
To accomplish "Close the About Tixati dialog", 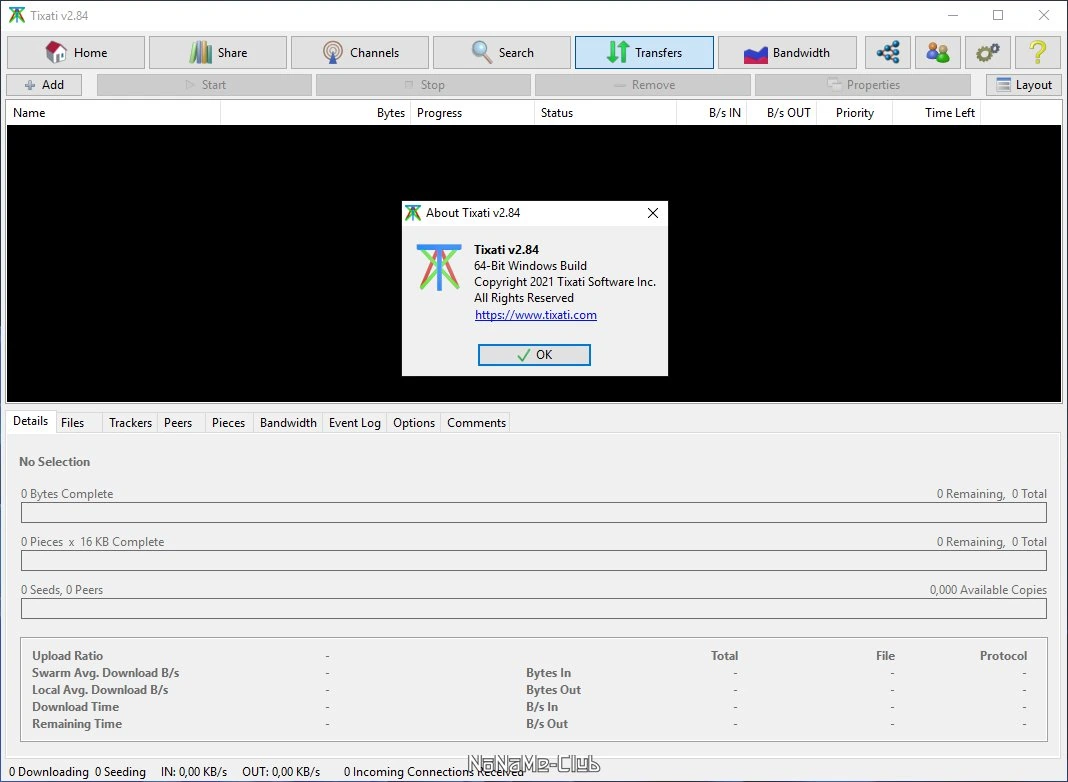I will click(x=653, y=213).
